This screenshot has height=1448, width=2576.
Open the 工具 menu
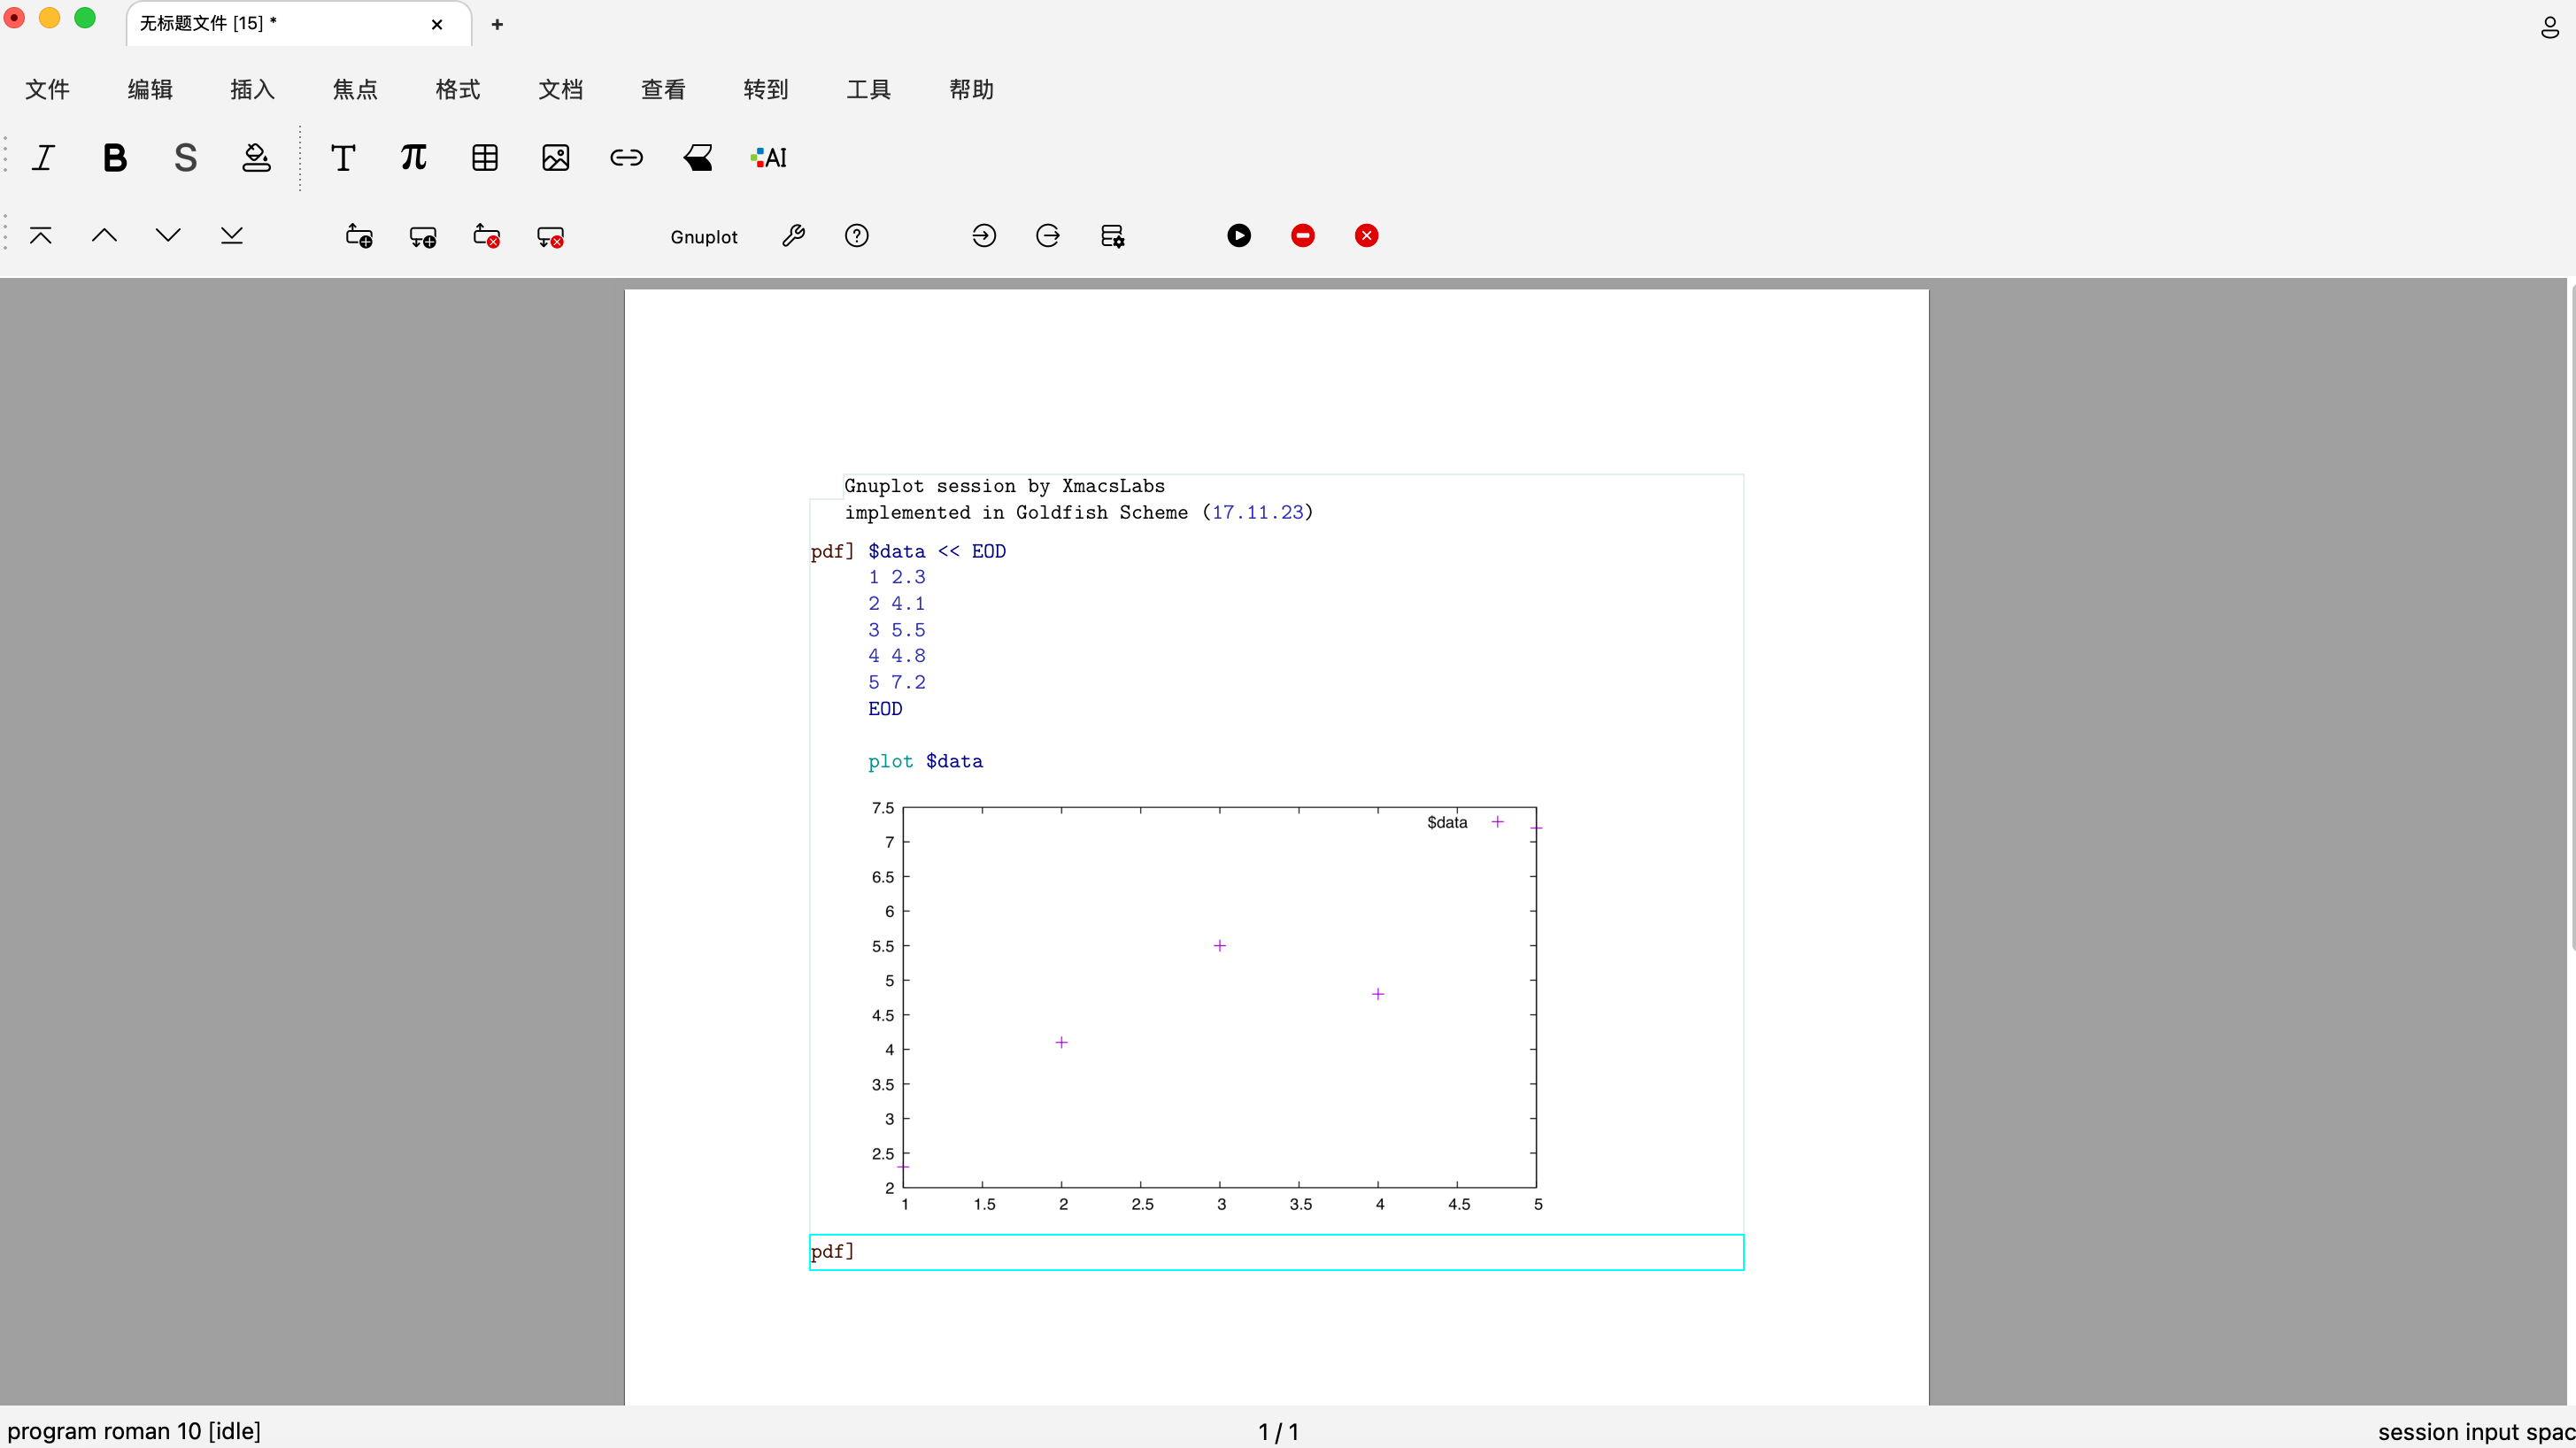click(x=868, y=90)
